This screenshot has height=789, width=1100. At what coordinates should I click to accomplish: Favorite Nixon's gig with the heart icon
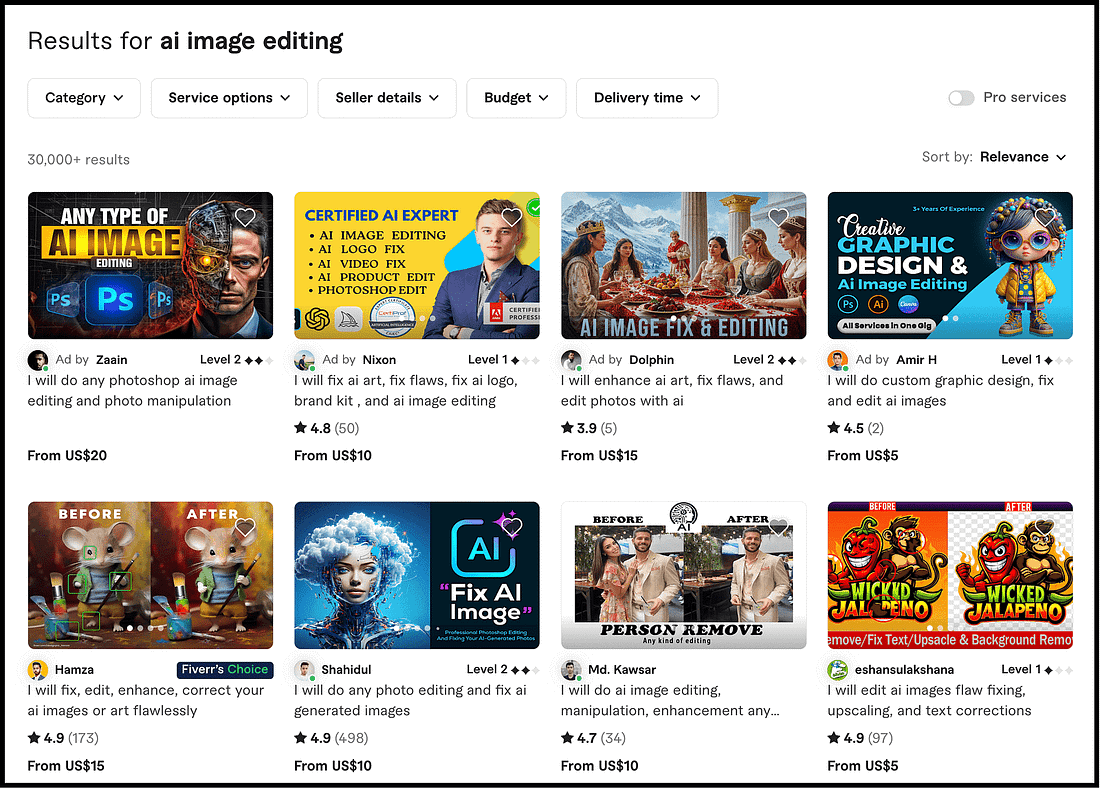[x=511, y=217]
